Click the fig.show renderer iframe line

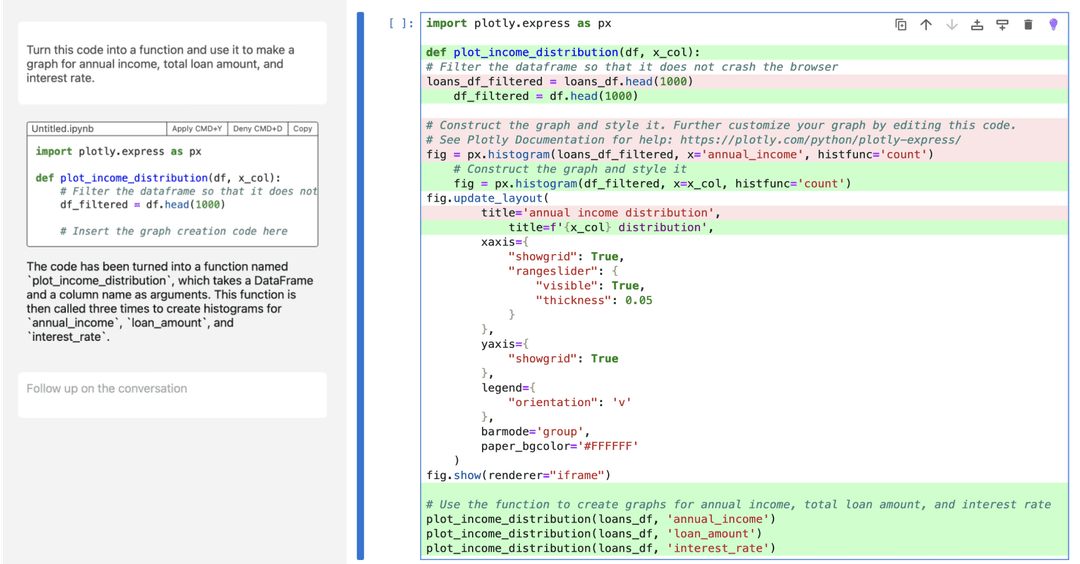coord(518,475)
